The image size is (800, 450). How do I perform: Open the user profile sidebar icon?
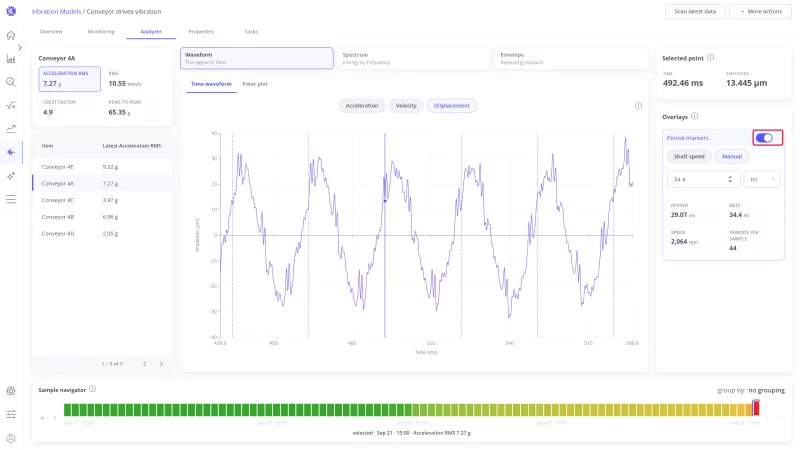pos(11,438)
